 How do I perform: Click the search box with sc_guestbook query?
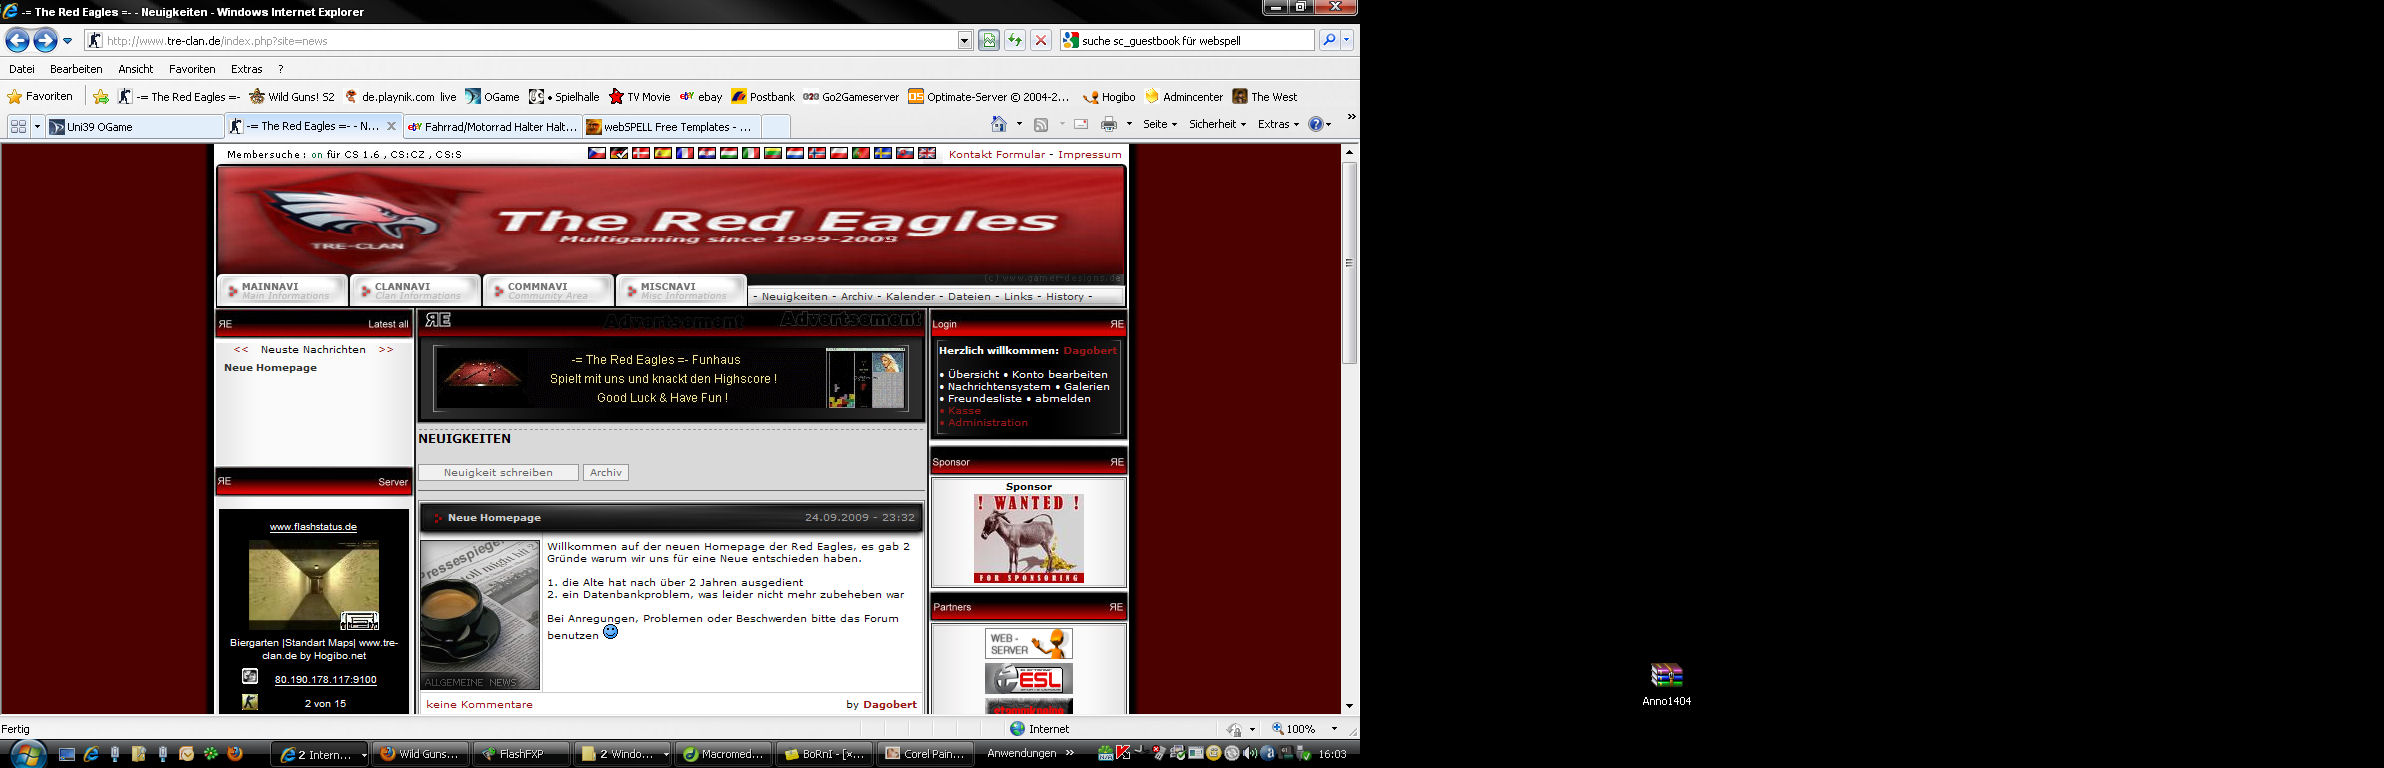pyautogui.click(x=1188, y=41)
